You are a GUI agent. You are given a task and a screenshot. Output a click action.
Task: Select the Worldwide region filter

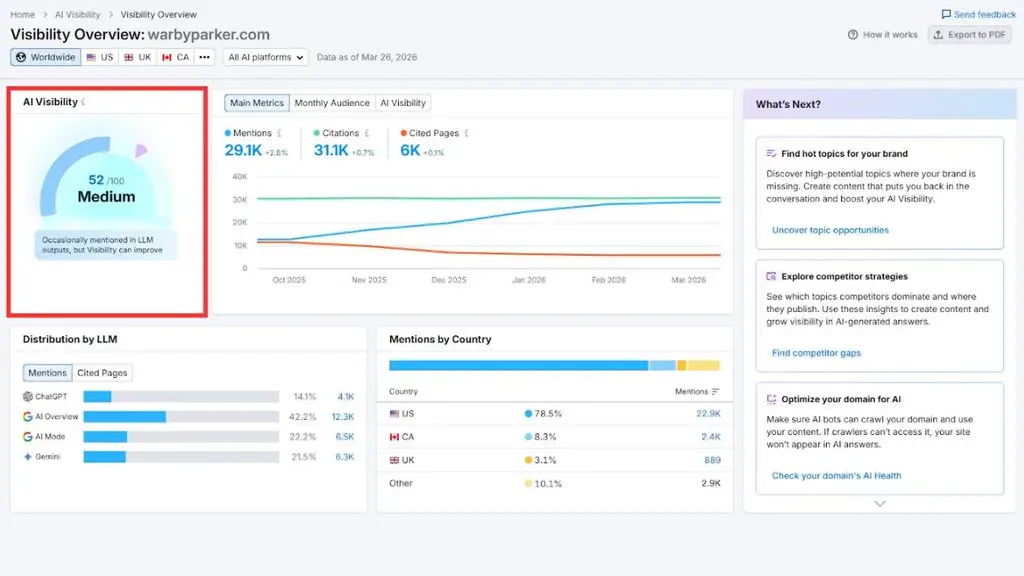(x=46, y=57)
